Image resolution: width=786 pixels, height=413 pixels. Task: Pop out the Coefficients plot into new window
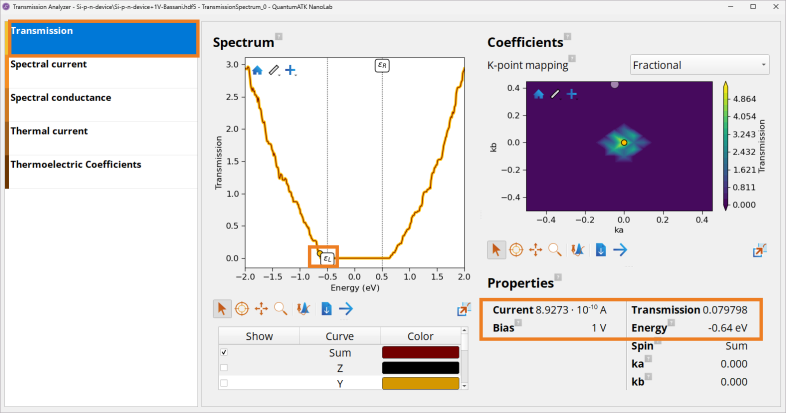tap(759, 250)
